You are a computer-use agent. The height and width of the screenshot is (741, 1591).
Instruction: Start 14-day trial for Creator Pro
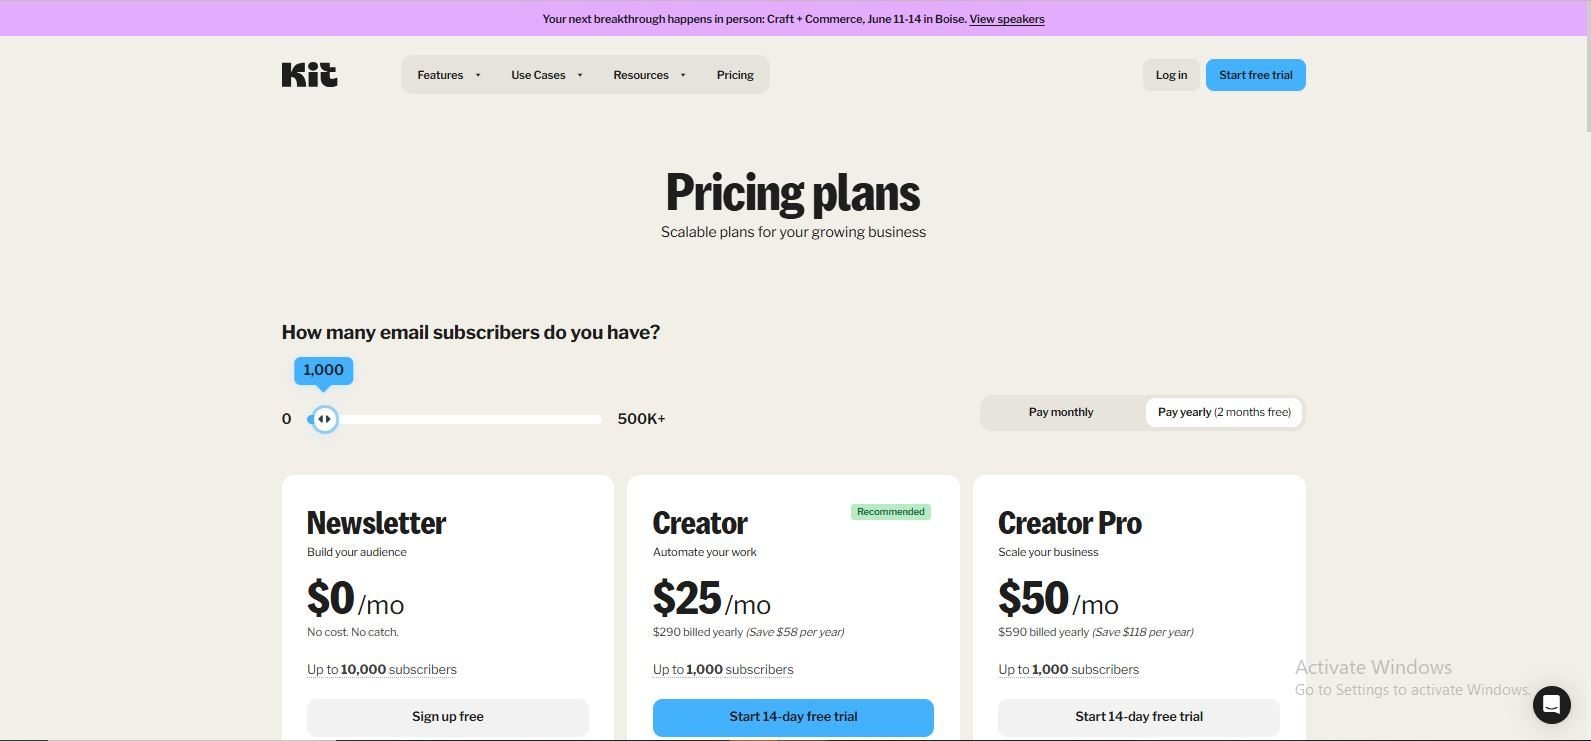pos(1138,717)
